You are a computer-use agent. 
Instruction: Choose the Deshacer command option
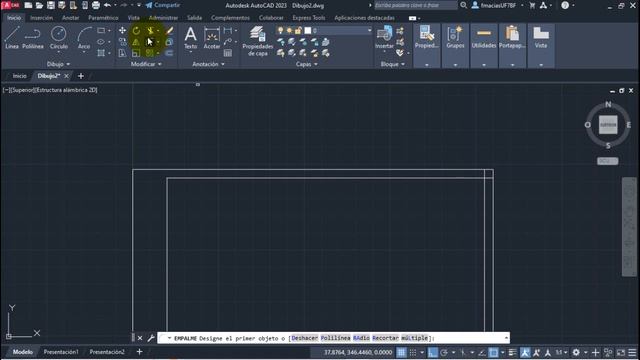304,338
